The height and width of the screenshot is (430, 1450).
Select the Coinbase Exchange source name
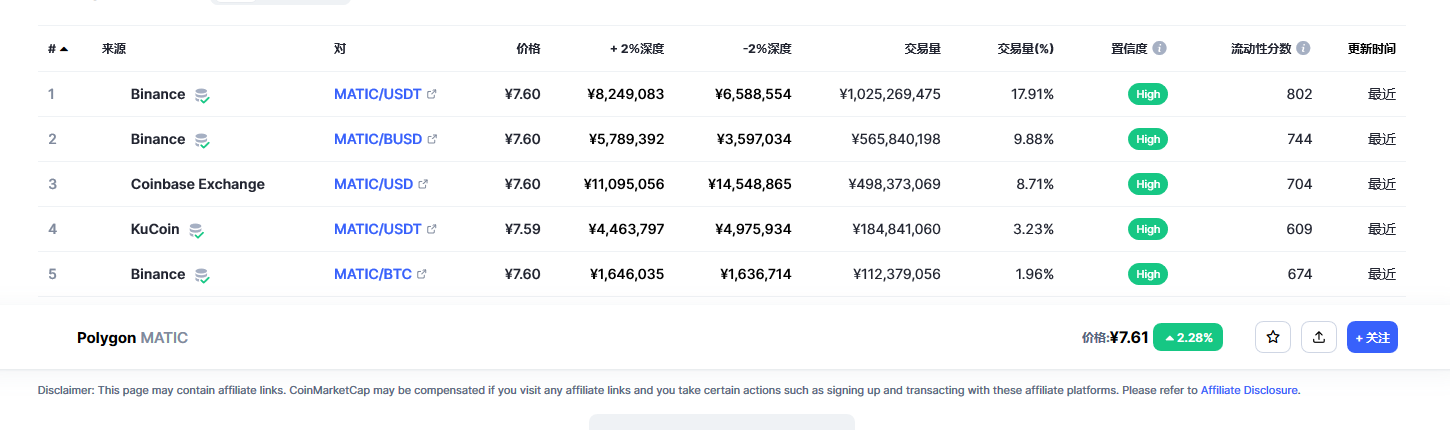click(x=198, y=184)
